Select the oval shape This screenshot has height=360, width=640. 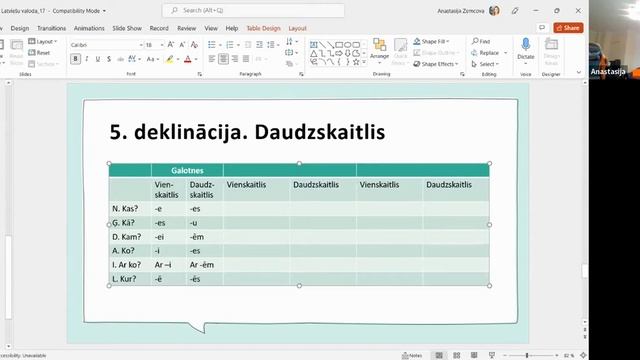click(347, 44)
